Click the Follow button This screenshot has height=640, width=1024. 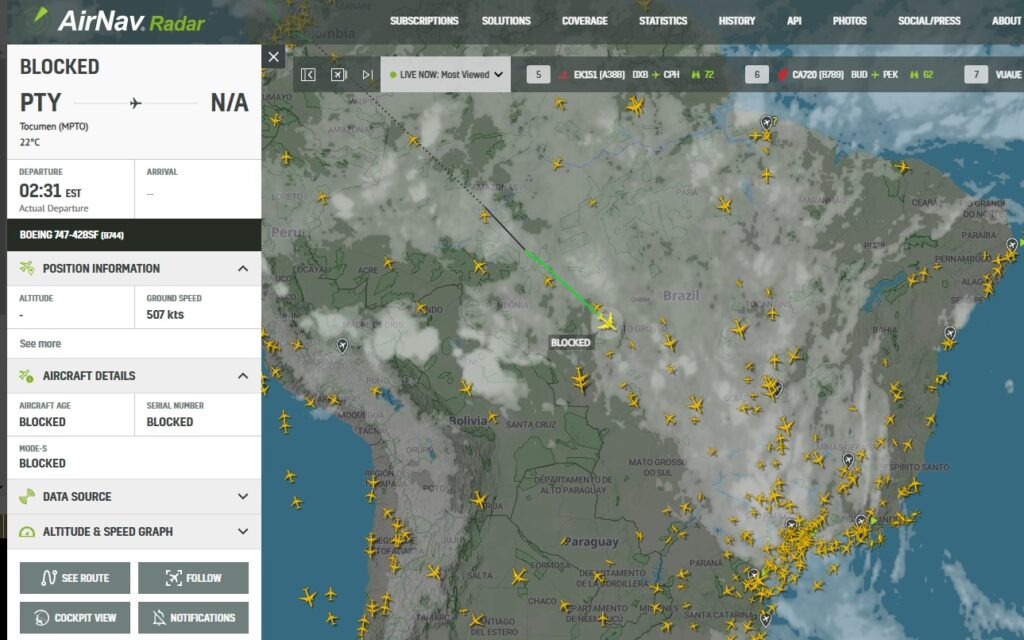coord(193,578)
